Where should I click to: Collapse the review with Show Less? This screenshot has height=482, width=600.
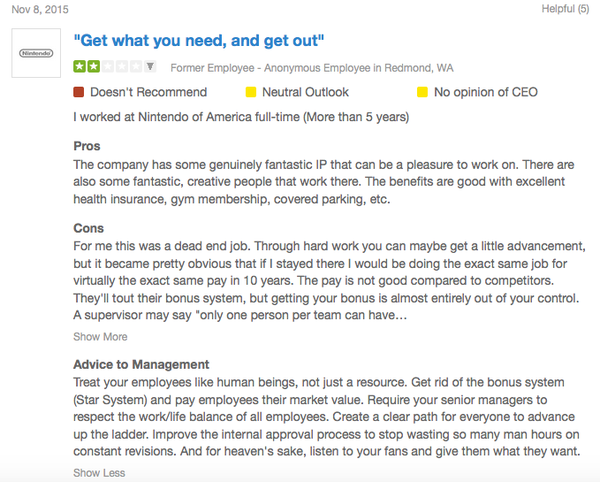pyautogui.click(x=100, y=472)
